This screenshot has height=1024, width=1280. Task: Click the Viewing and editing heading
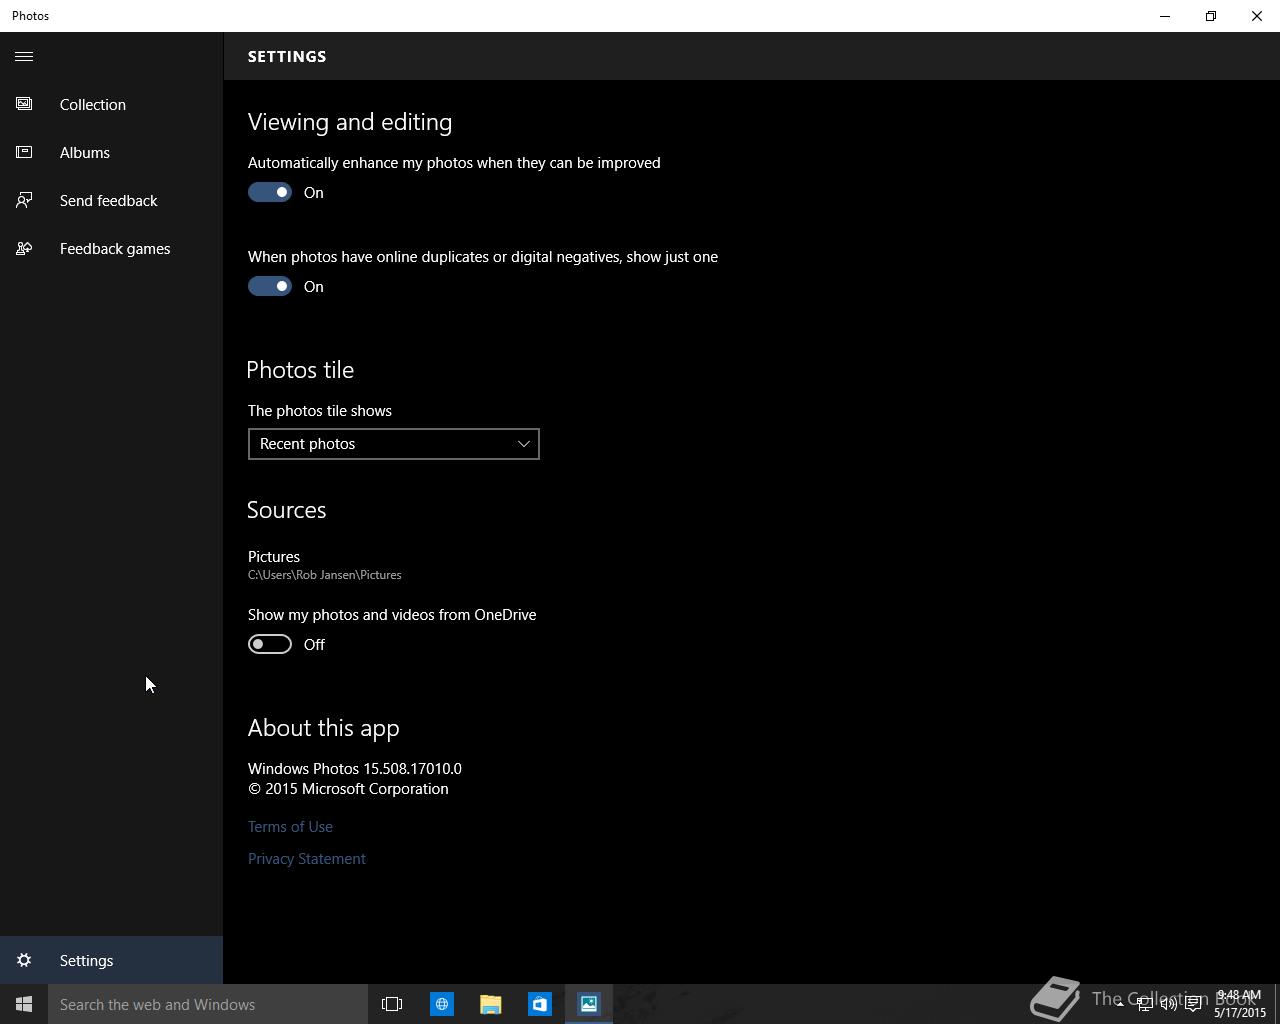click(x=350, y=122)
